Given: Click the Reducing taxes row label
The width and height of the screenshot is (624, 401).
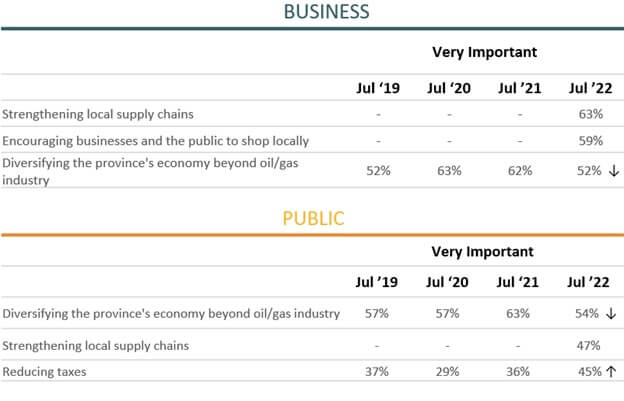Looking at the screenshot, I should [x=44, y=372].
